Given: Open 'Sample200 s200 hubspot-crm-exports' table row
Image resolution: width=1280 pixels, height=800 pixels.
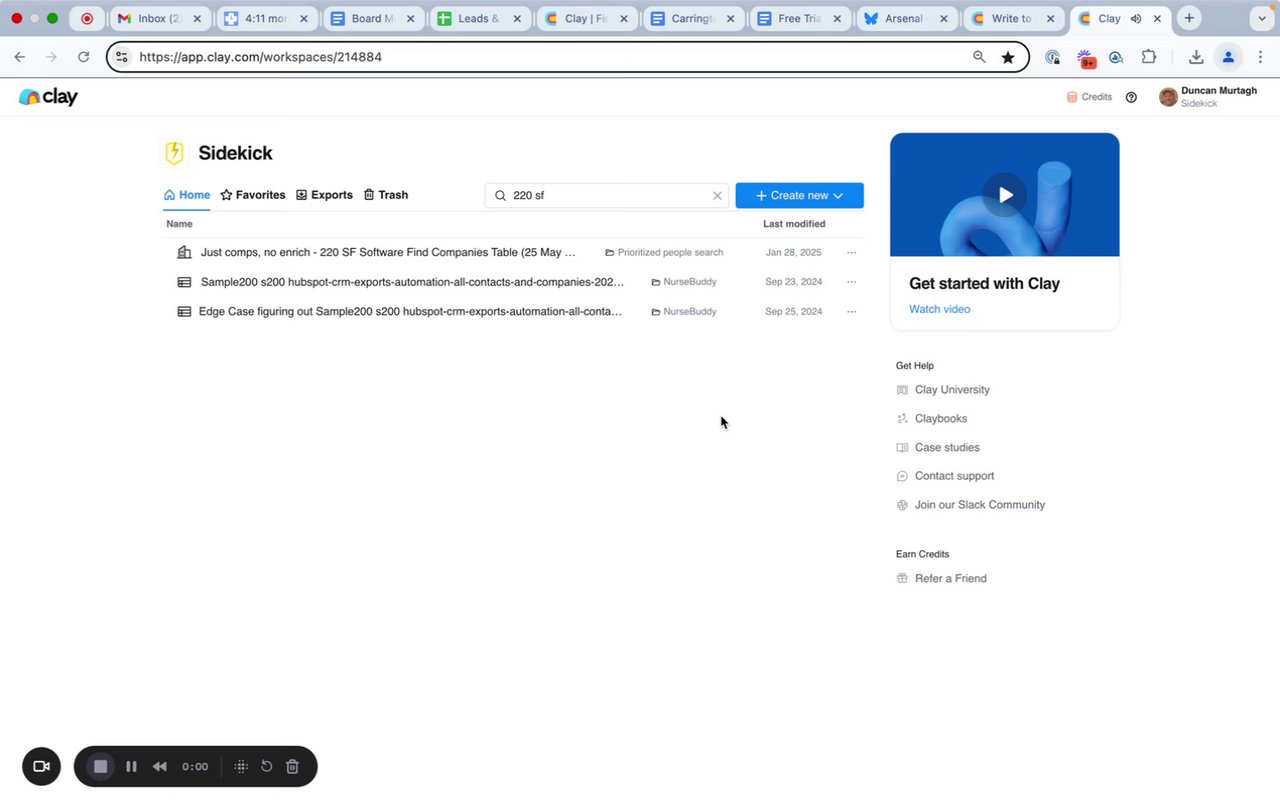Looking at the screenshot, I should (412, 282).
